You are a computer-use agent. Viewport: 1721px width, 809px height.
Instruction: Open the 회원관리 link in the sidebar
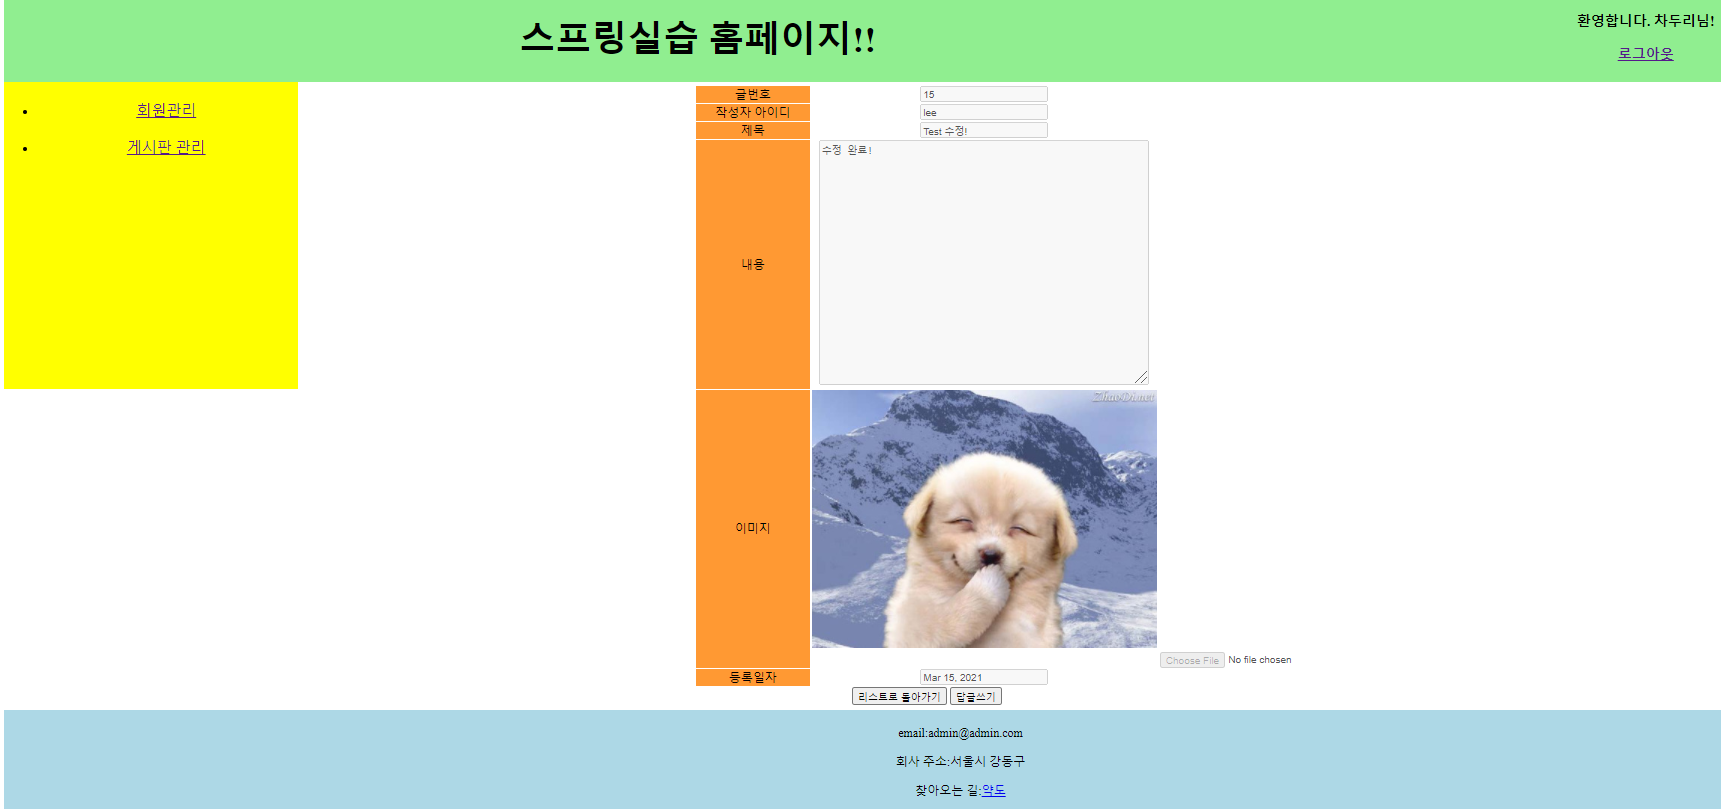pyautogui.click(x=166, y=110)
